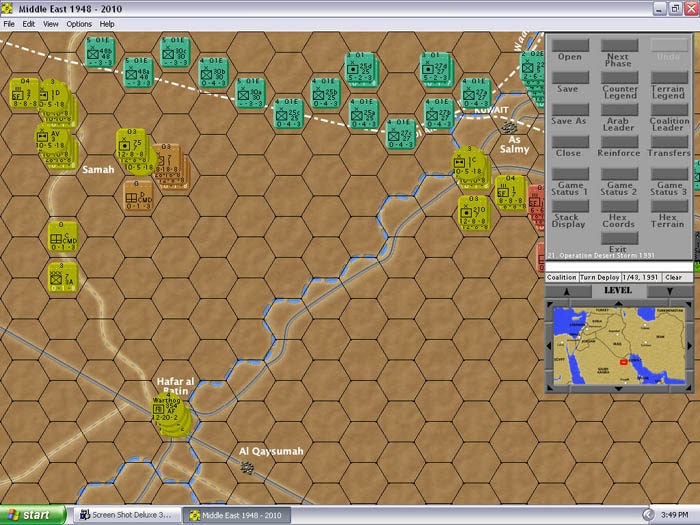Viewport: 700px width, 525px height.
Task: Open the Edit menu
Action: tap(29, 24)
